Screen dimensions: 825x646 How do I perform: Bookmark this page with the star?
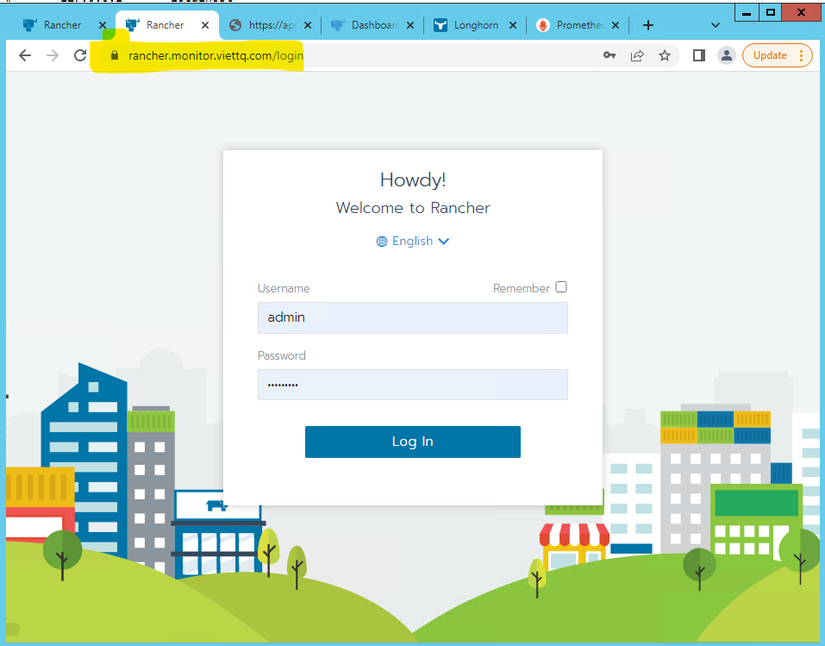pyautogui.click(x=665, y=55)
